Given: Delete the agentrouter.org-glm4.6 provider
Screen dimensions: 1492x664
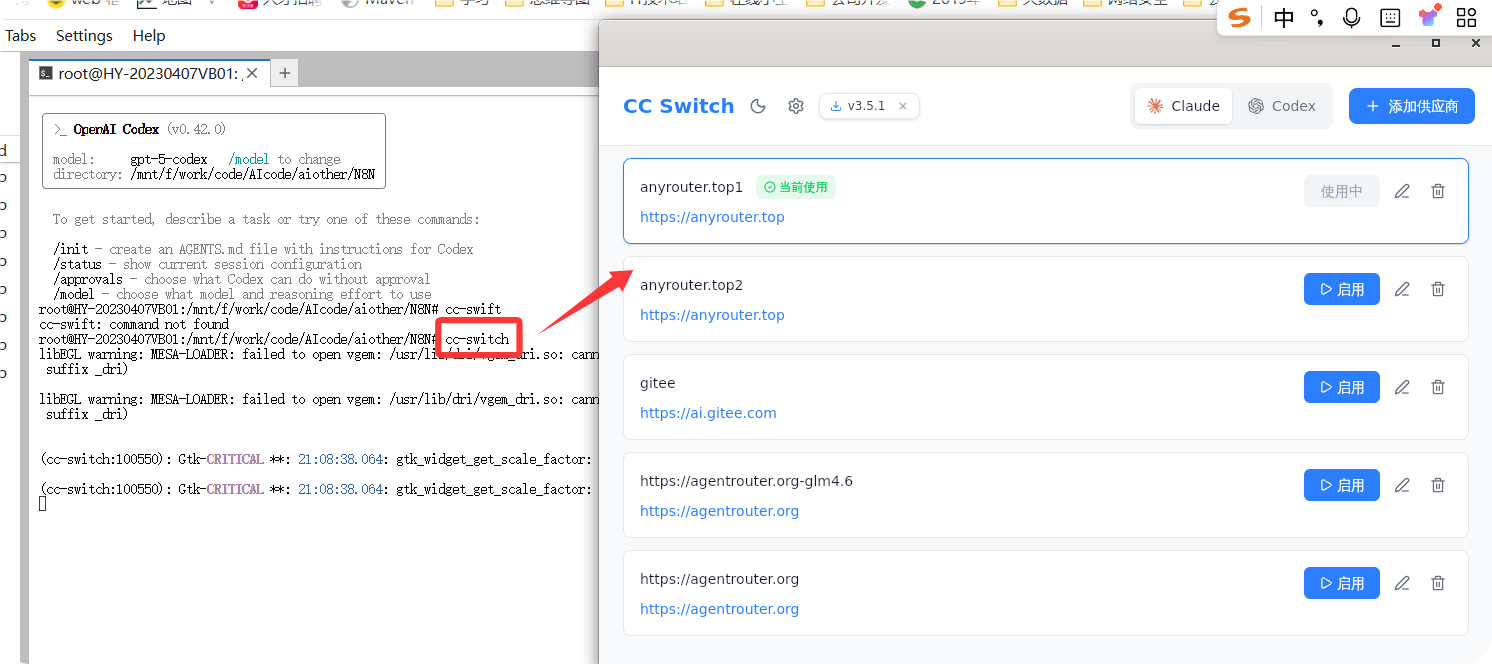Looking at the screenshot, I should click(x=1438, y=485).
